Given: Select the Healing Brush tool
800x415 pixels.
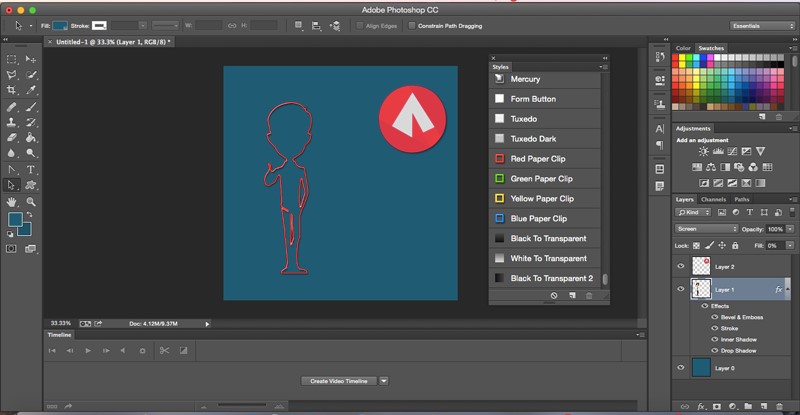Looking at the screenshot, I should 11,107.
